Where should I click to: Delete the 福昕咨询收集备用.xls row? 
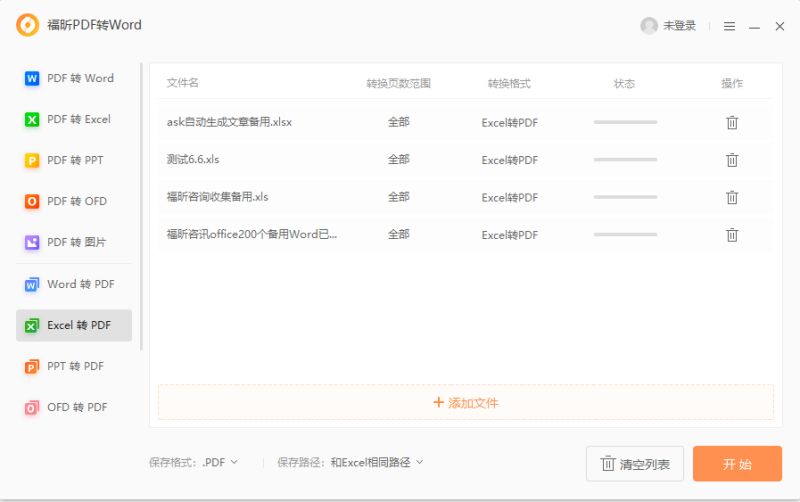point(732,197)
